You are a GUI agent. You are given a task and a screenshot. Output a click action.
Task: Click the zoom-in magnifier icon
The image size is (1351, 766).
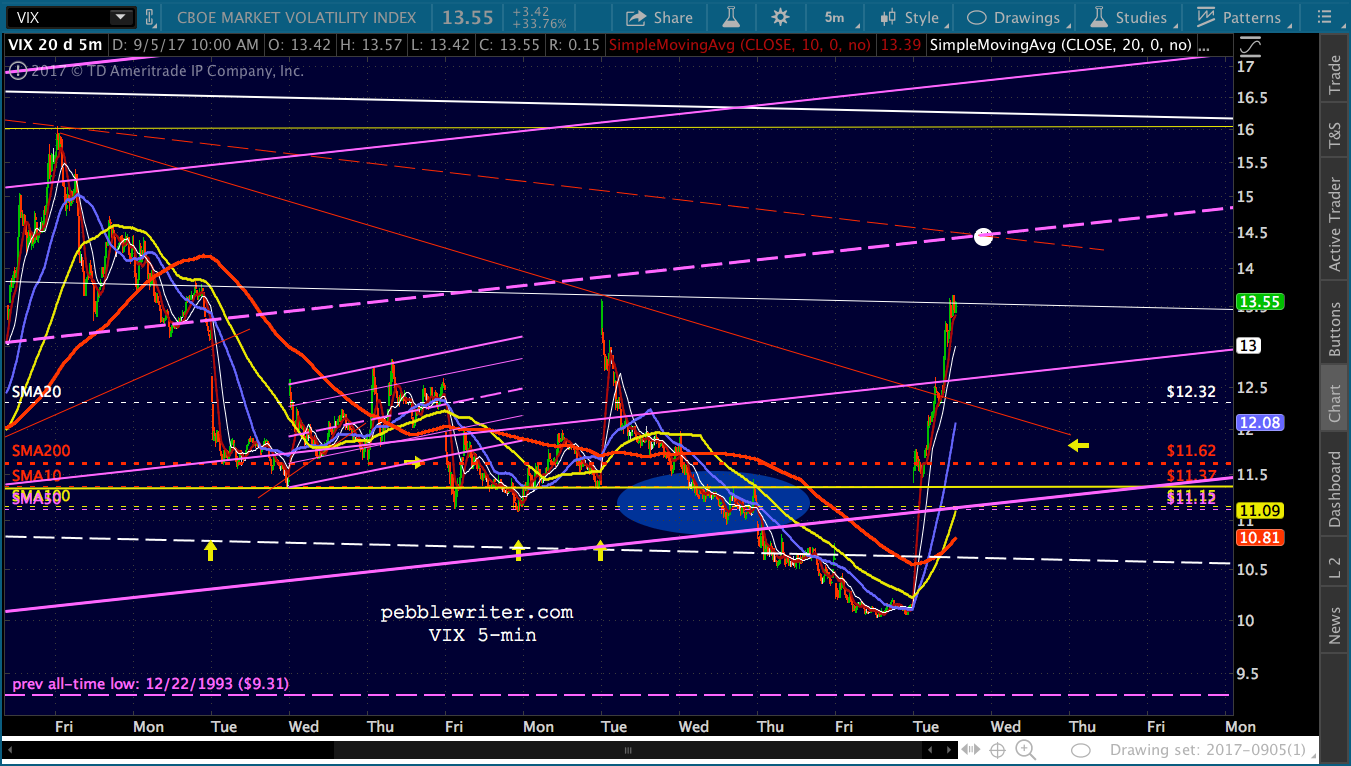(1026, 750)
